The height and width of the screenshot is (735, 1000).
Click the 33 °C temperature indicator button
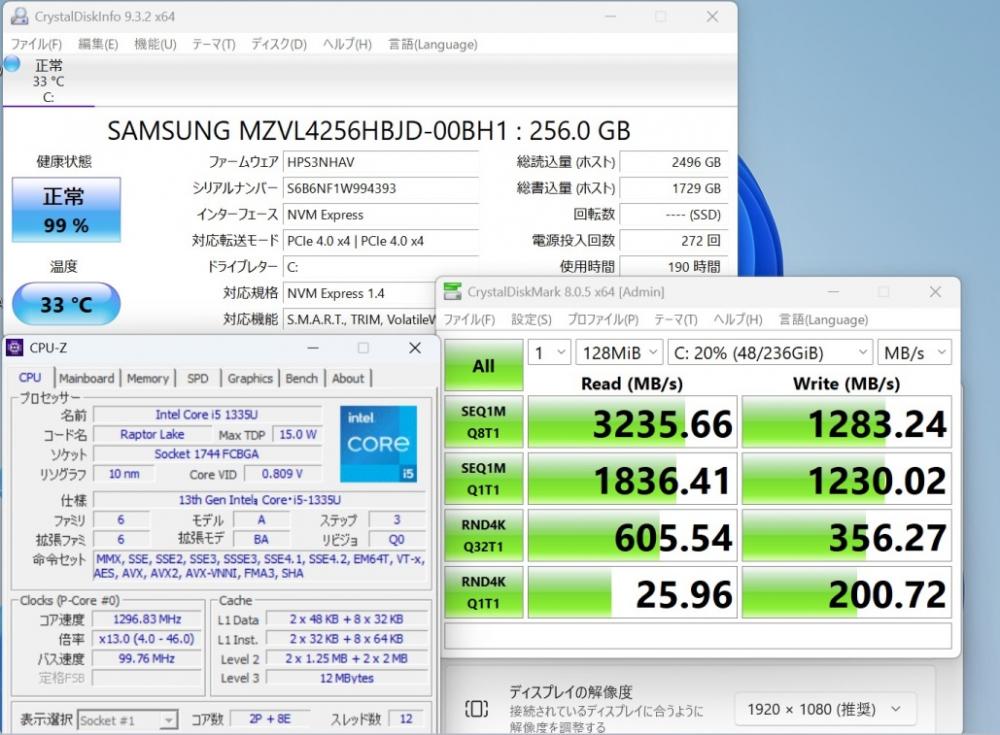click(x=66, y=304)
